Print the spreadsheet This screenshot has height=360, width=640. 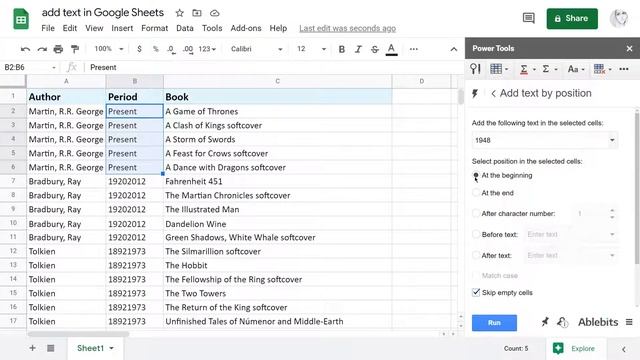point(58,49)
